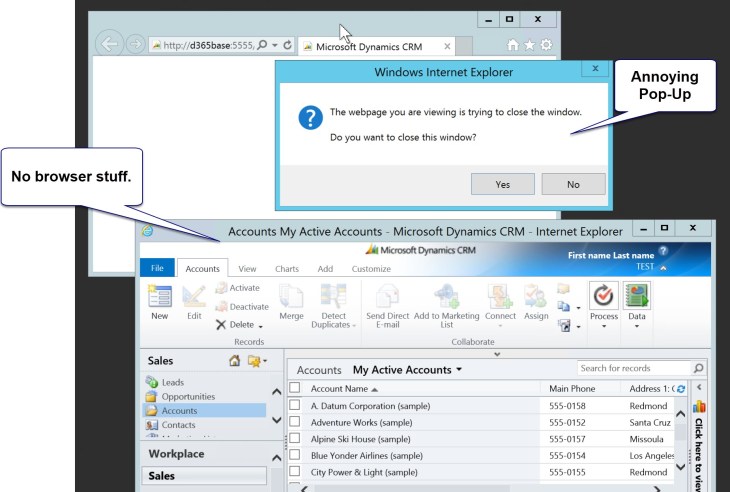This screenshot has height=492, width=730.
Task: Click the back arrow in browser window
Action: pyautogui.click(x=109, y=44)
